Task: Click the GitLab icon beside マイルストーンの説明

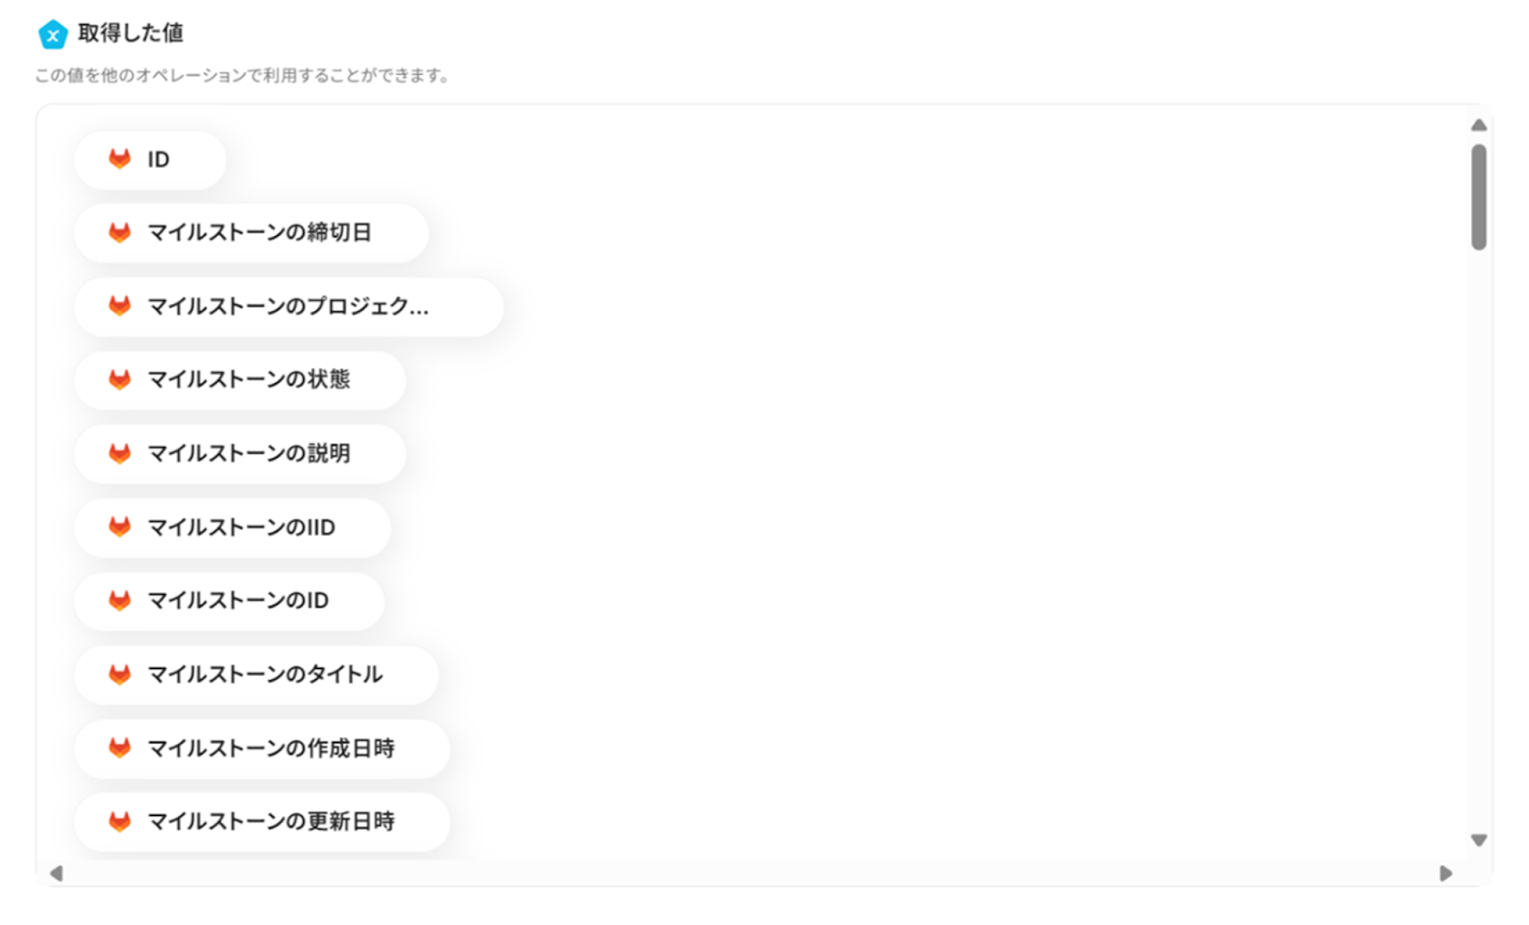Action: coord(120,453)
